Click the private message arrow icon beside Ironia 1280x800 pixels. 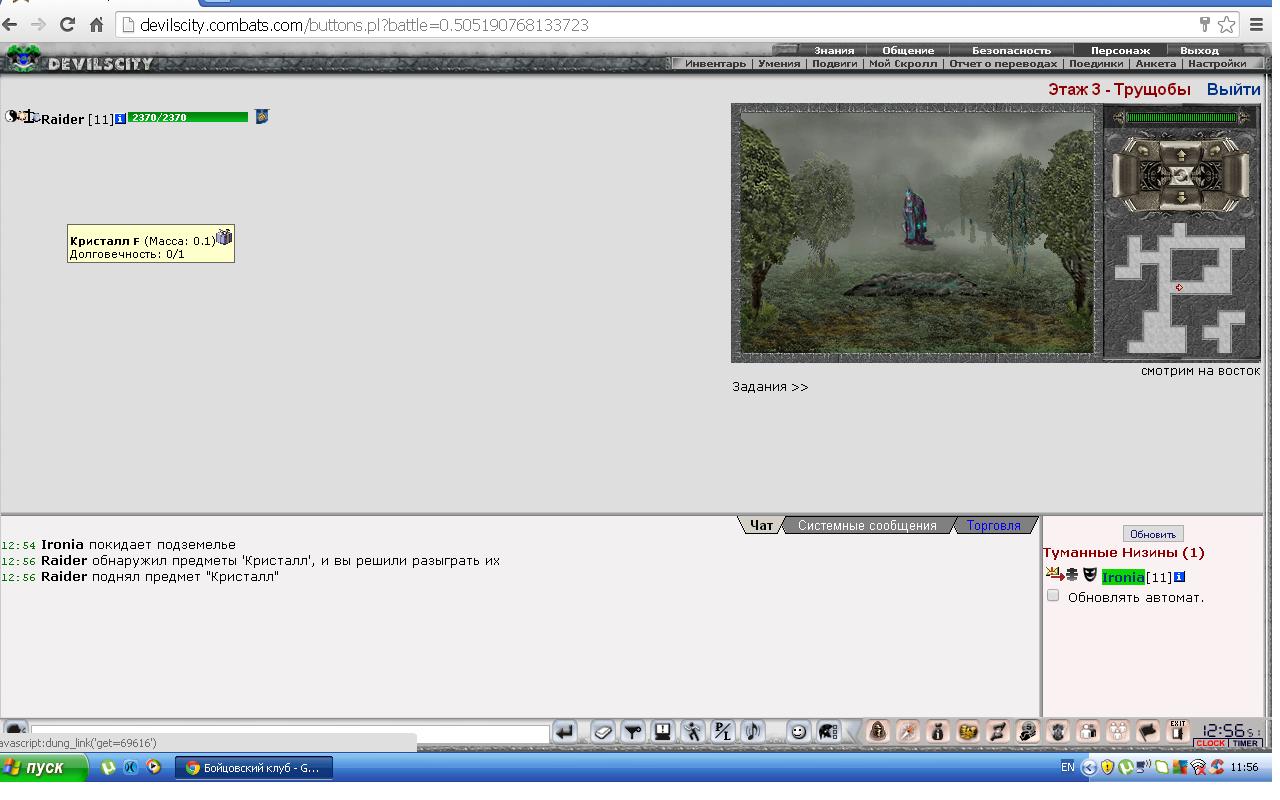(x=1054, y=575)
